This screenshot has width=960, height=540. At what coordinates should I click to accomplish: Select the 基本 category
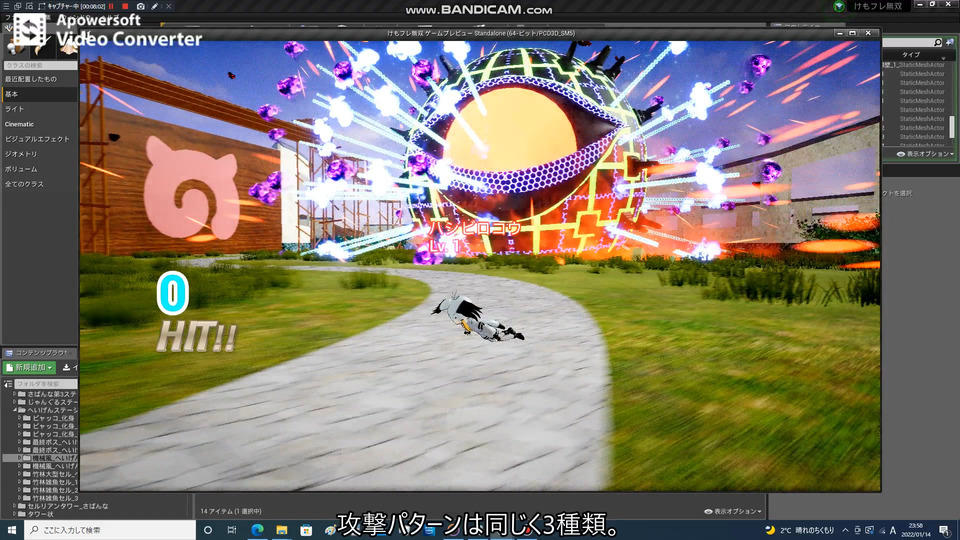click(x=39, y=94)
